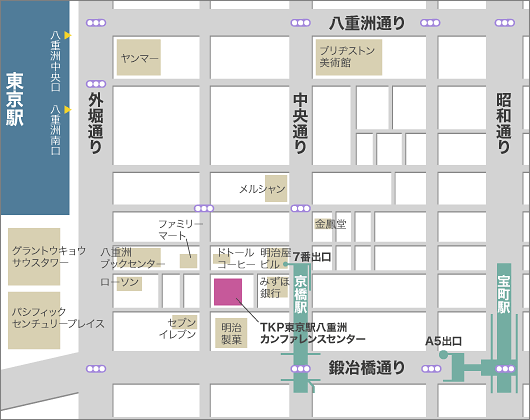Click traffic signal on 宝町駅 at 鍛冶橋通り
This screenshot has width=530, height=420.
[x=505, y=368]
